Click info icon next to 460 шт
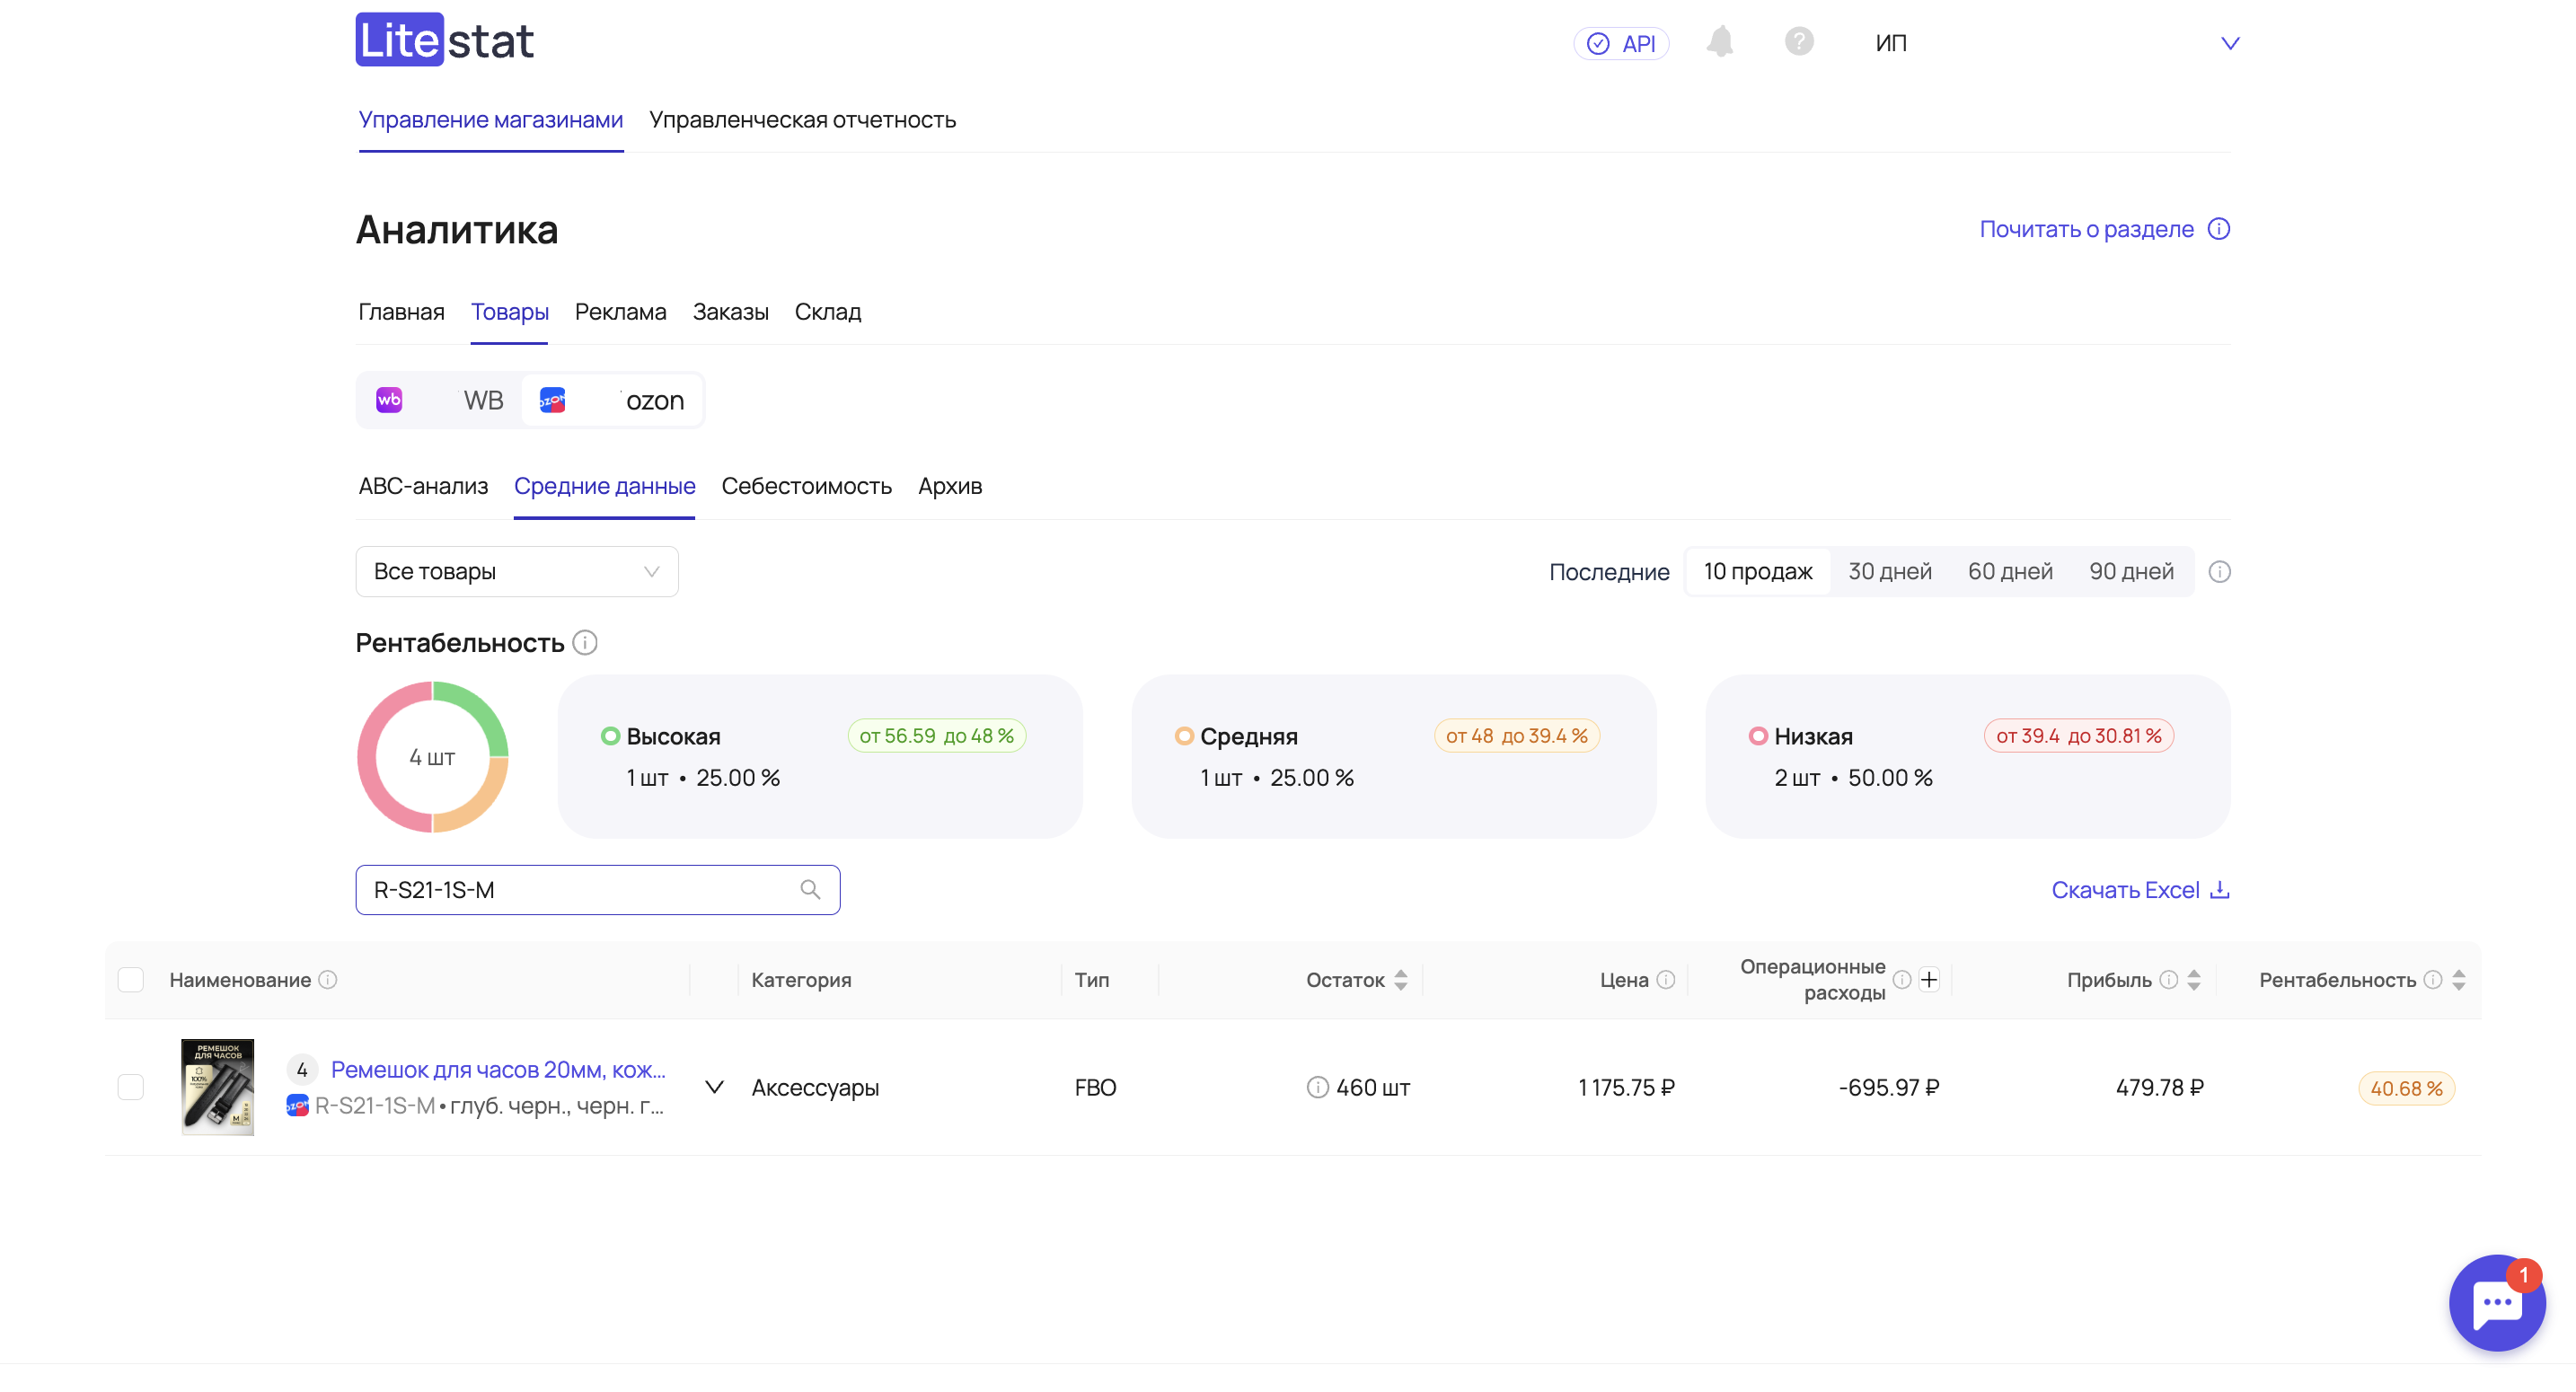The width and height of the screenshot is (2576, 1392). (1317, 1087)
